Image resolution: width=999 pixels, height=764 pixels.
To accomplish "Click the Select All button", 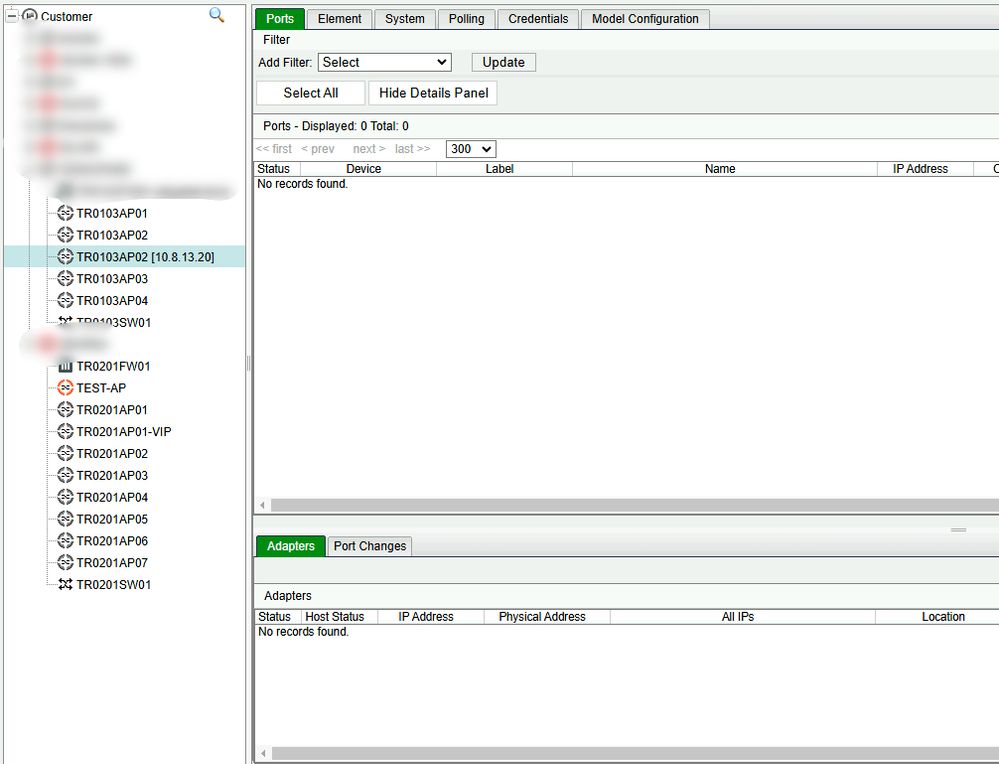I will tap(311, 93).
